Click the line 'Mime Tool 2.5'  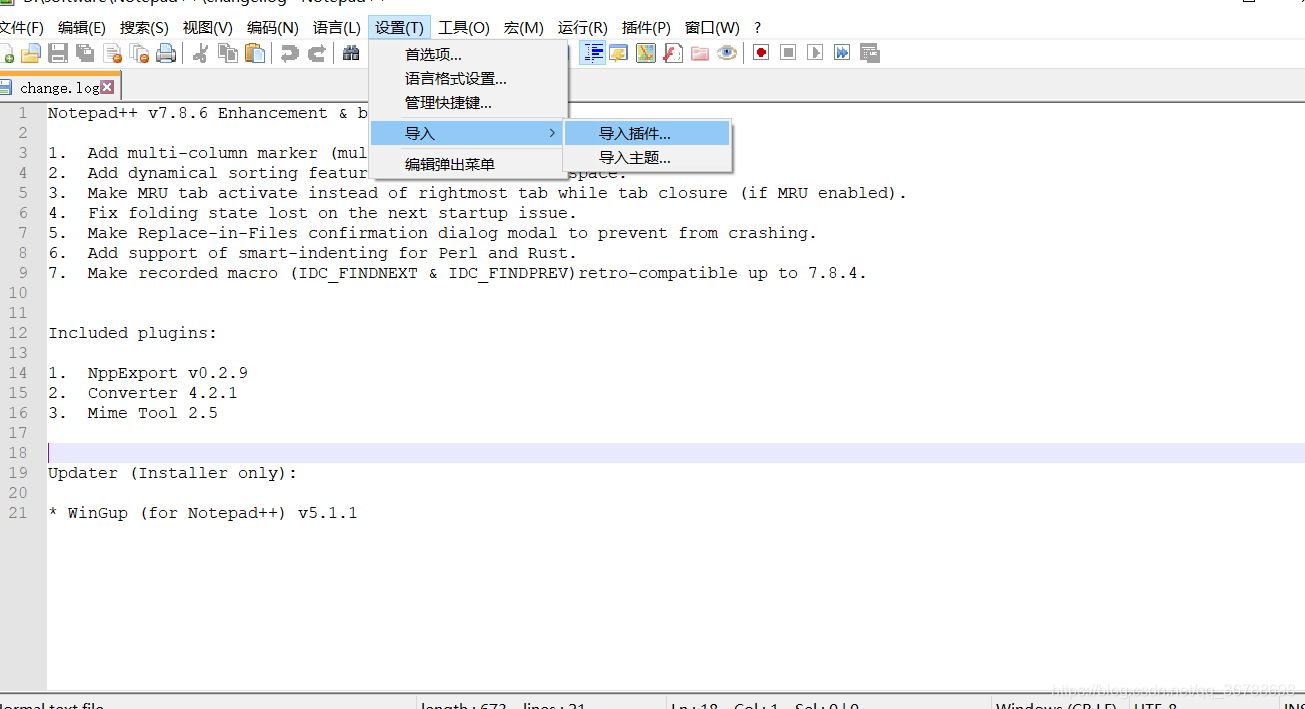click(133, 413)
